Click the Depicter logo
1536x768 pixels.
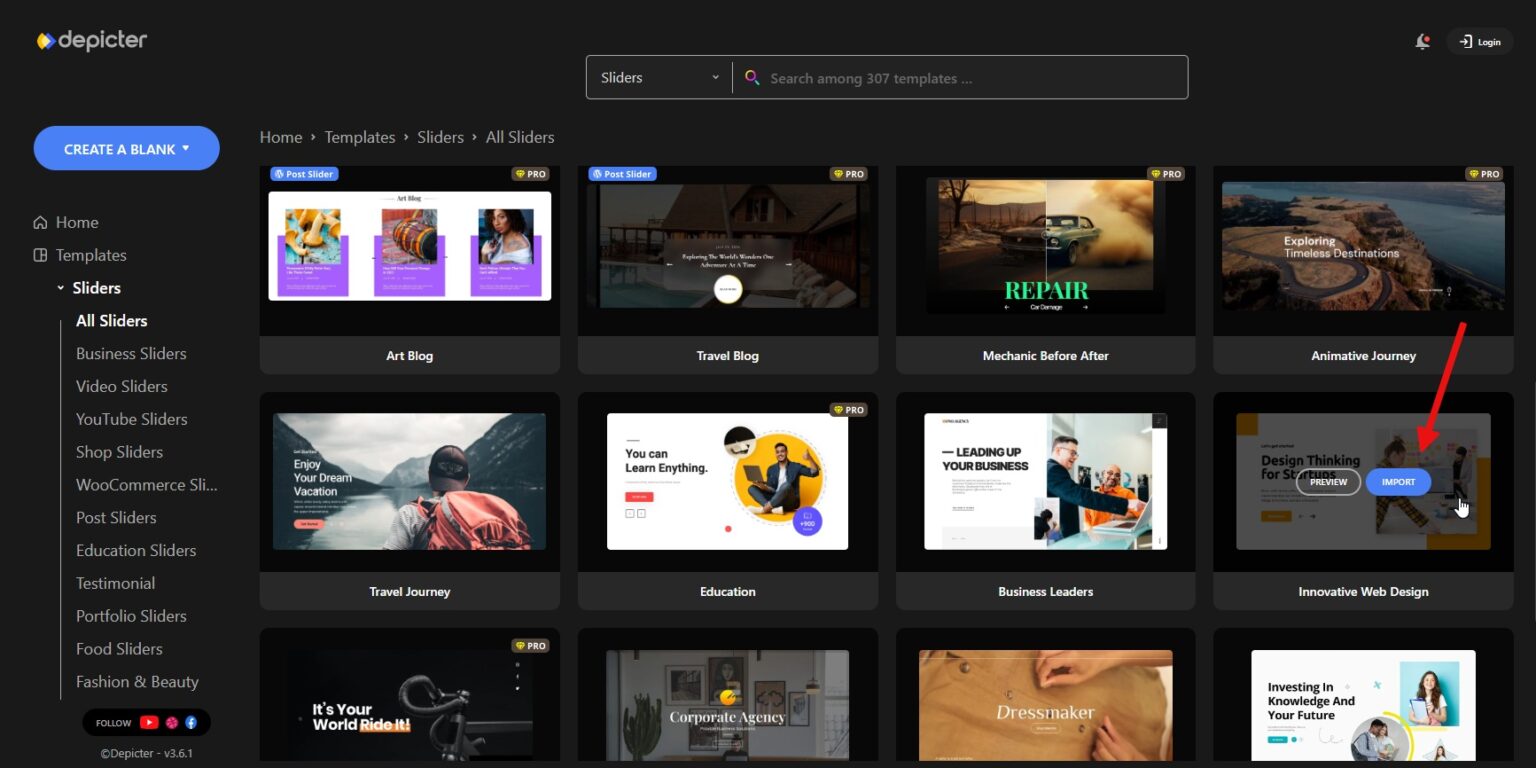[x=92, y=40]
